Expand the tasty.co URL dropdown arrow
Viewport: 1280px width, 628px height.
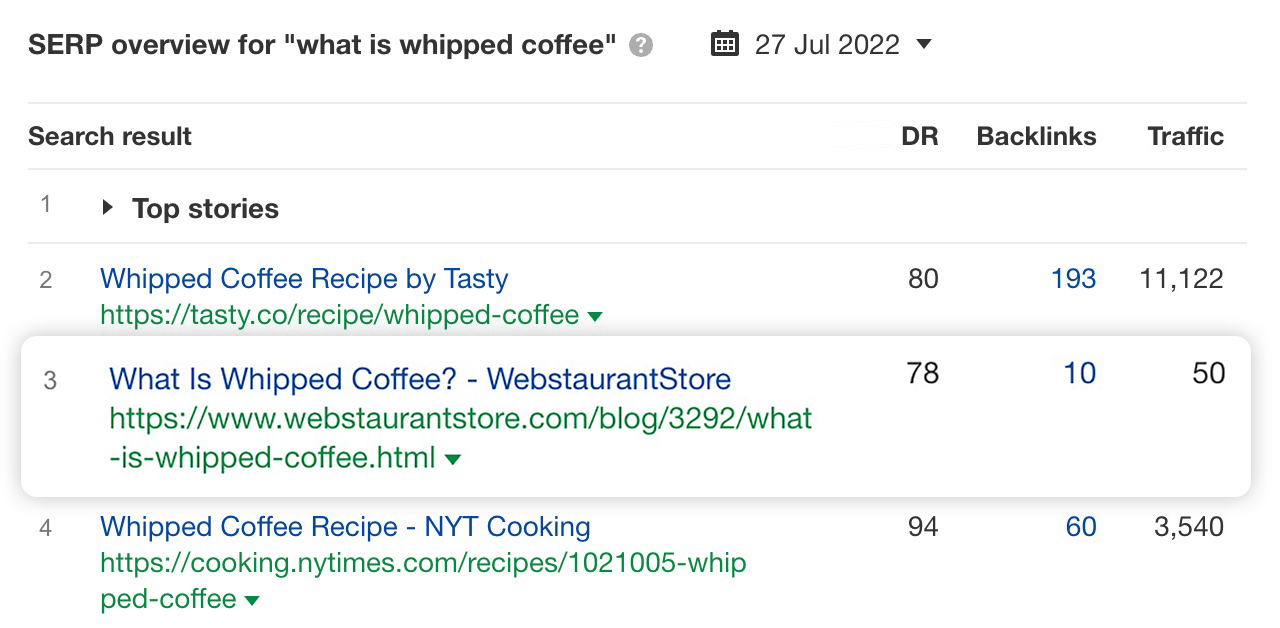(x=595, y=316)
